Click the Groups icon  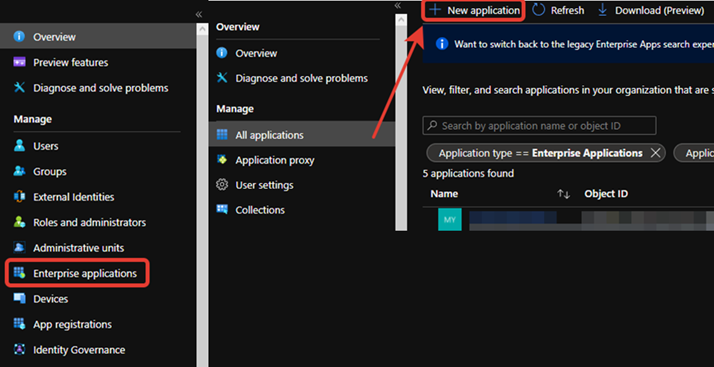[19, 171]
